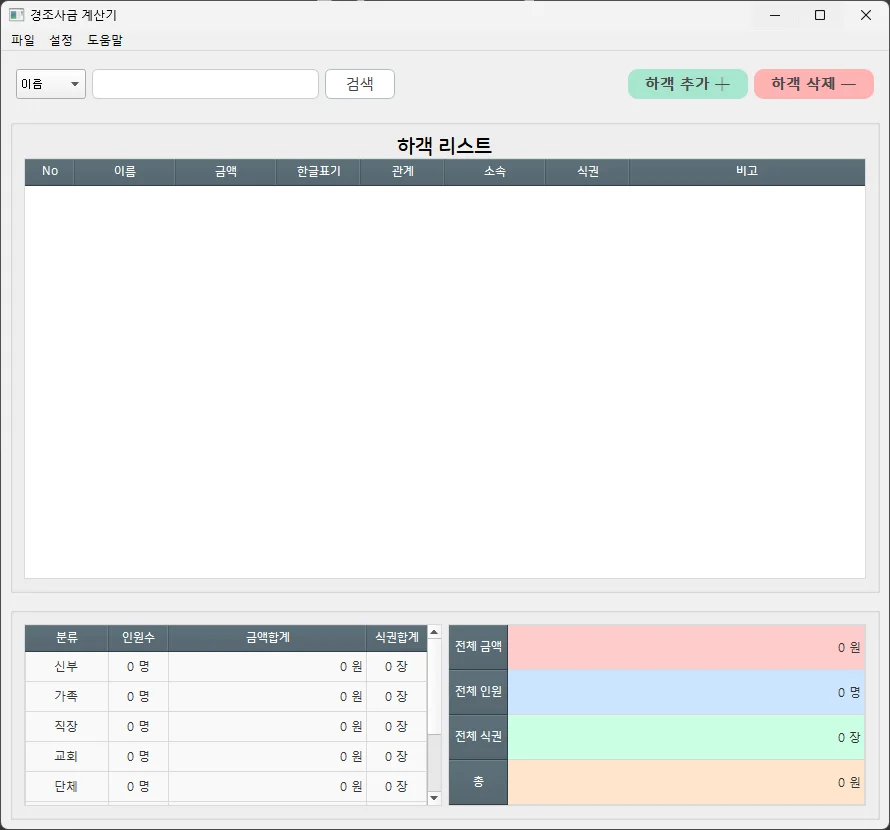Sort by the 이름 column header
This screenshot has height=830, width=890.
coord(124,171)
